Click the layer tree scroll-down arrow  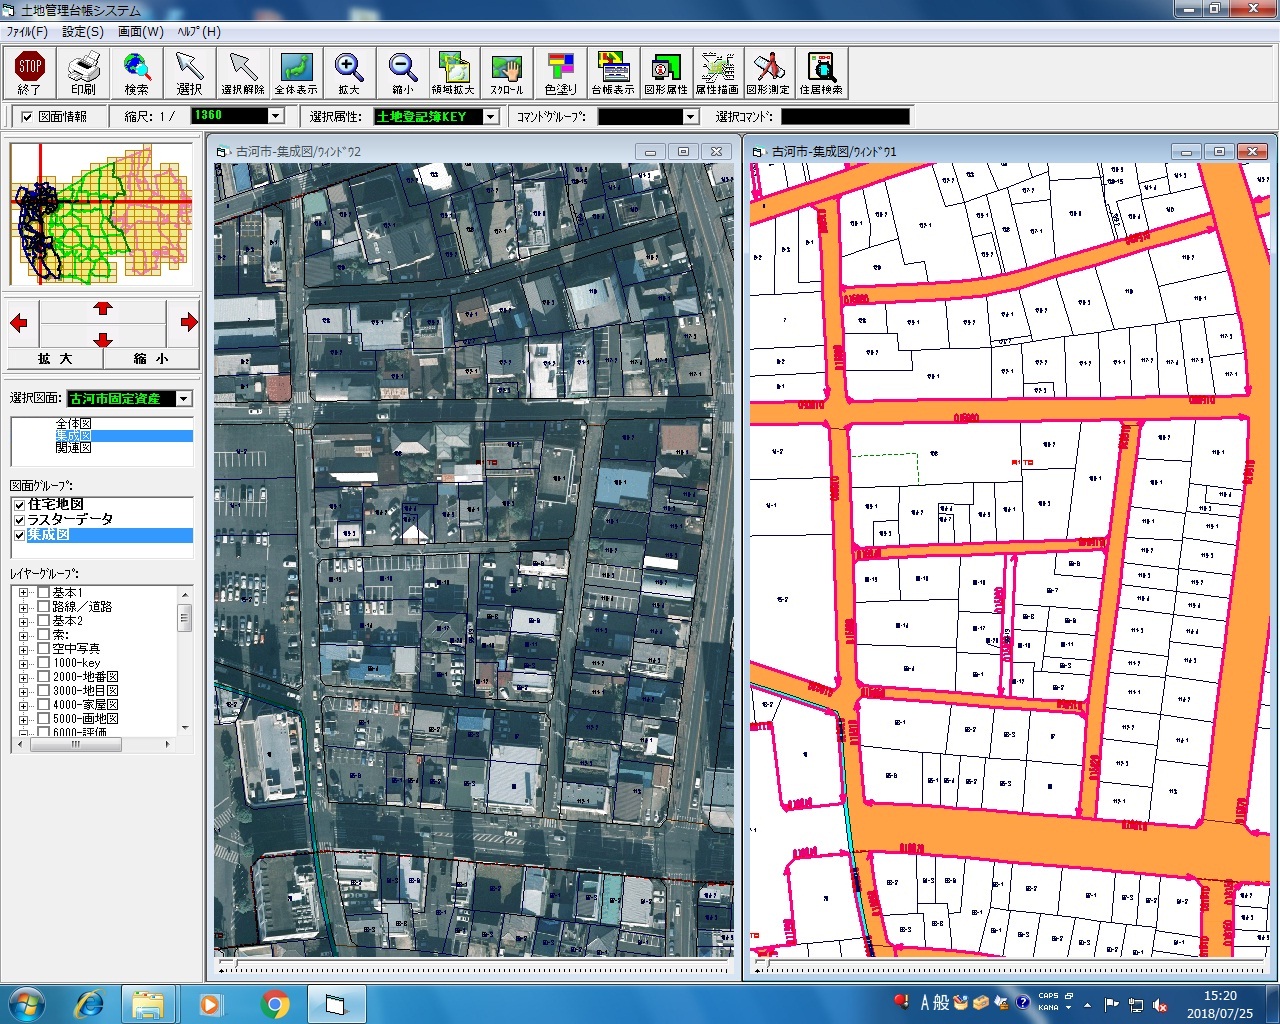pyautogui.click(x=185, y=728)
